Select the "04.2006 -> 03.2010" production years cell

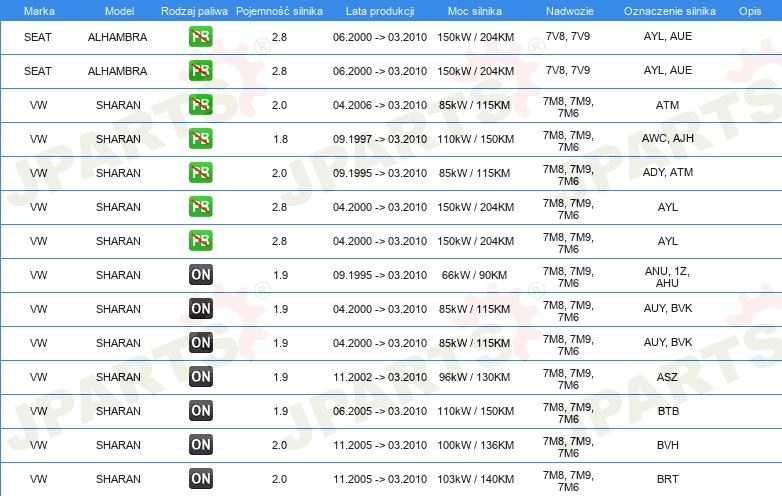pyautogui.click(x=380, y=105)
